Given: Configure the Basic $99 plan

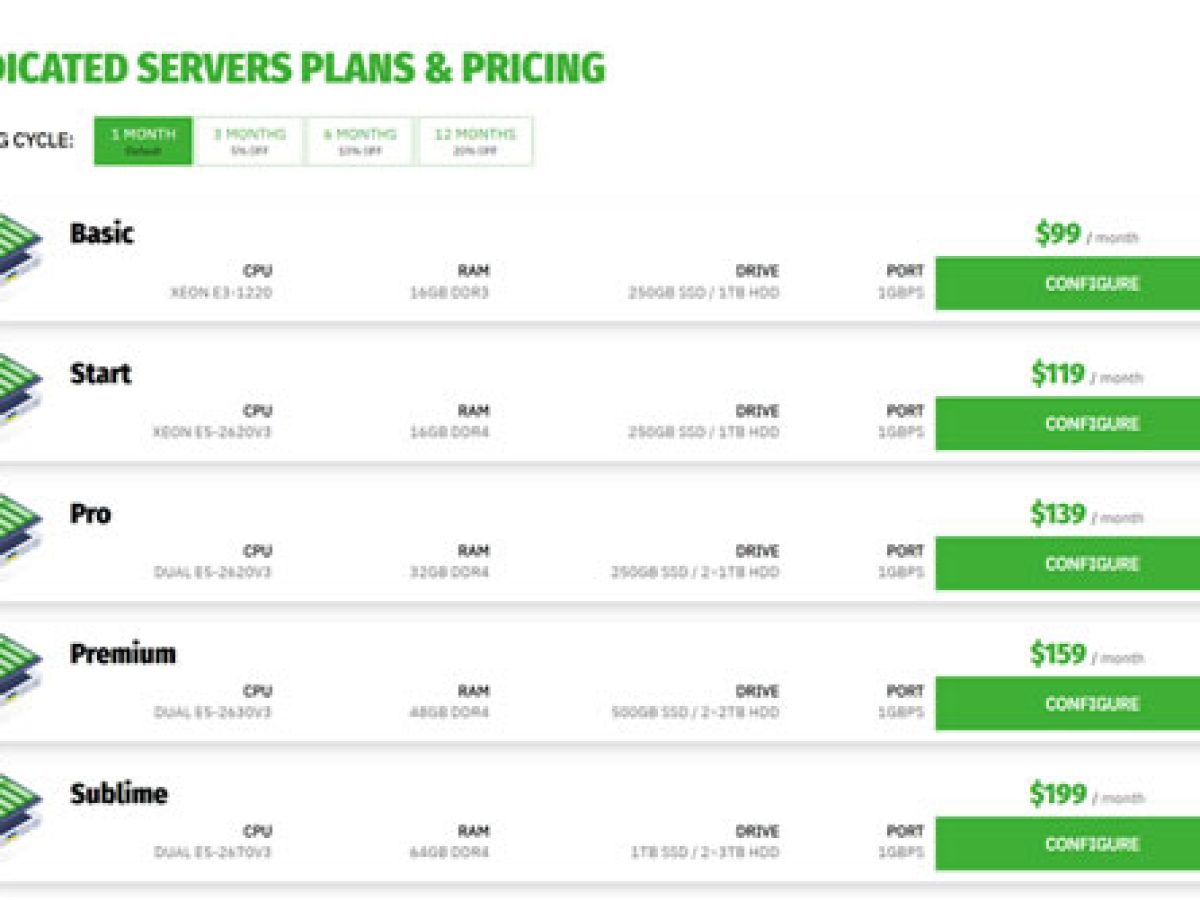Looking at the screenshot, I should tap(1068, 284).
